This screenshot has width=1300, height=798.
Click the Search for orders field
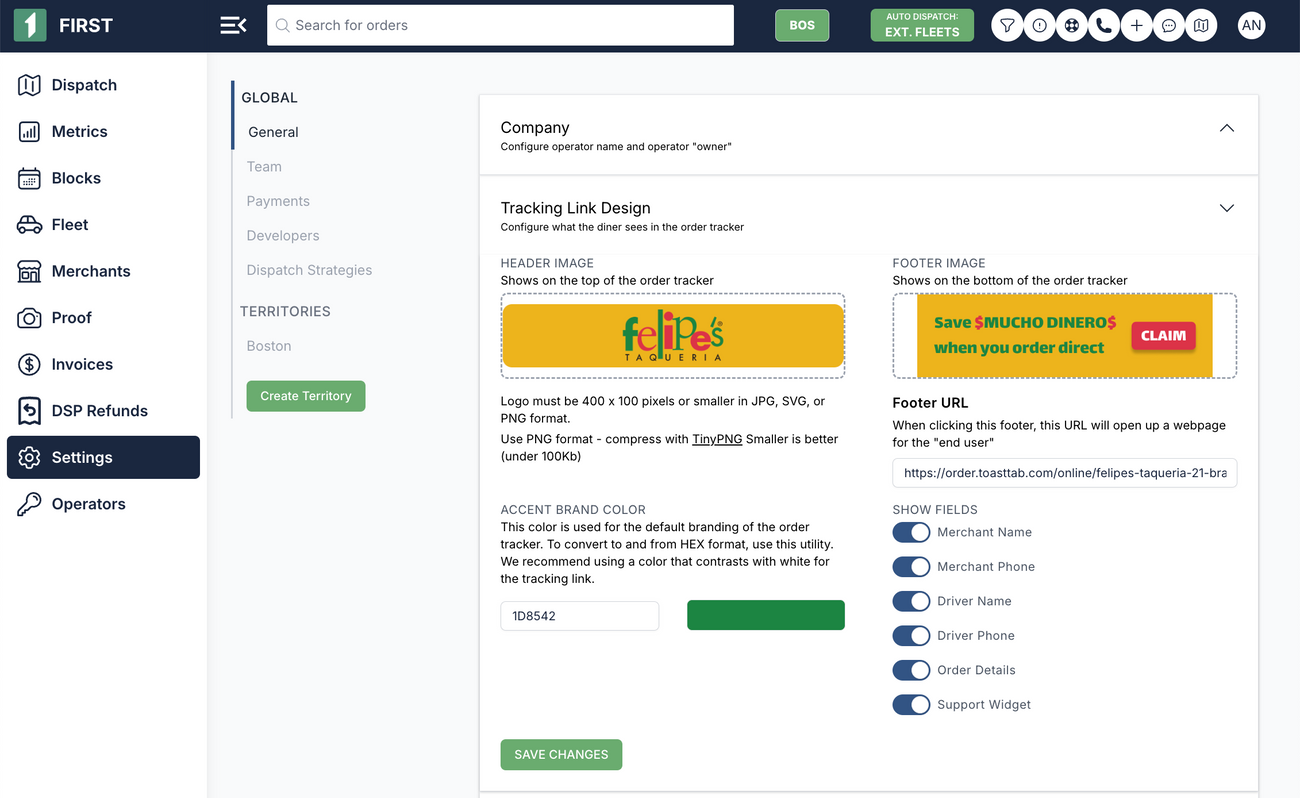[x=500, y=25]
